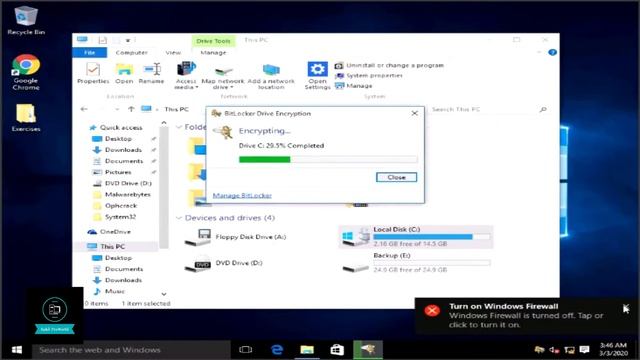
Task: Open Exercises folder on desktop
Action: [x=26, y=118]
